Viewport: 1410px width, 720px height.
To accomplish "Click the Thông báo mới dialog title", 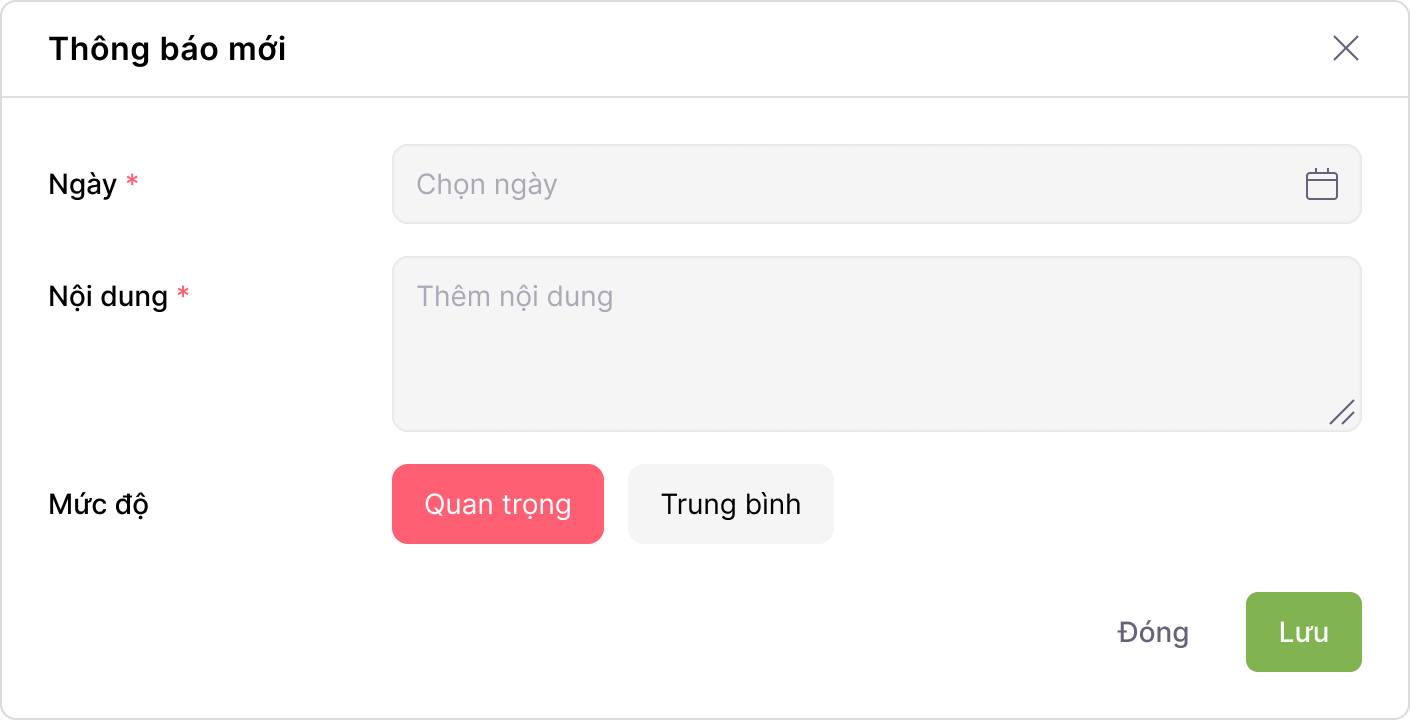I will coord(168,49).
